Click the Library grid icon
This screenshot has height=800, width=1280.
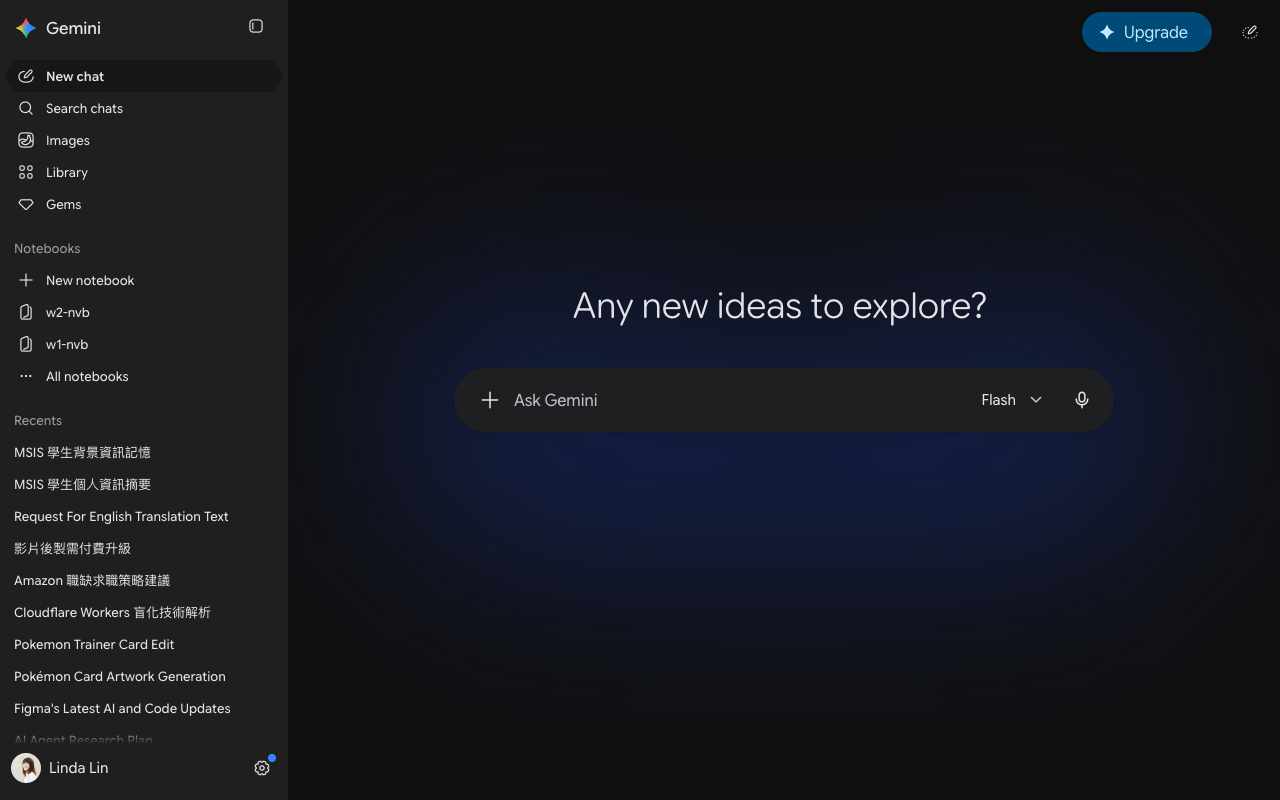(26, 172)
